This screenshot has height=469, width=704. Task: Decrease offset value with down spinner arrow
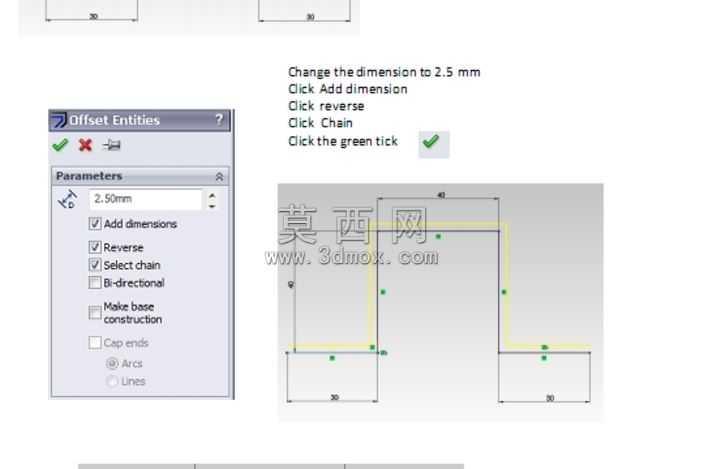[x=212, y=206]
